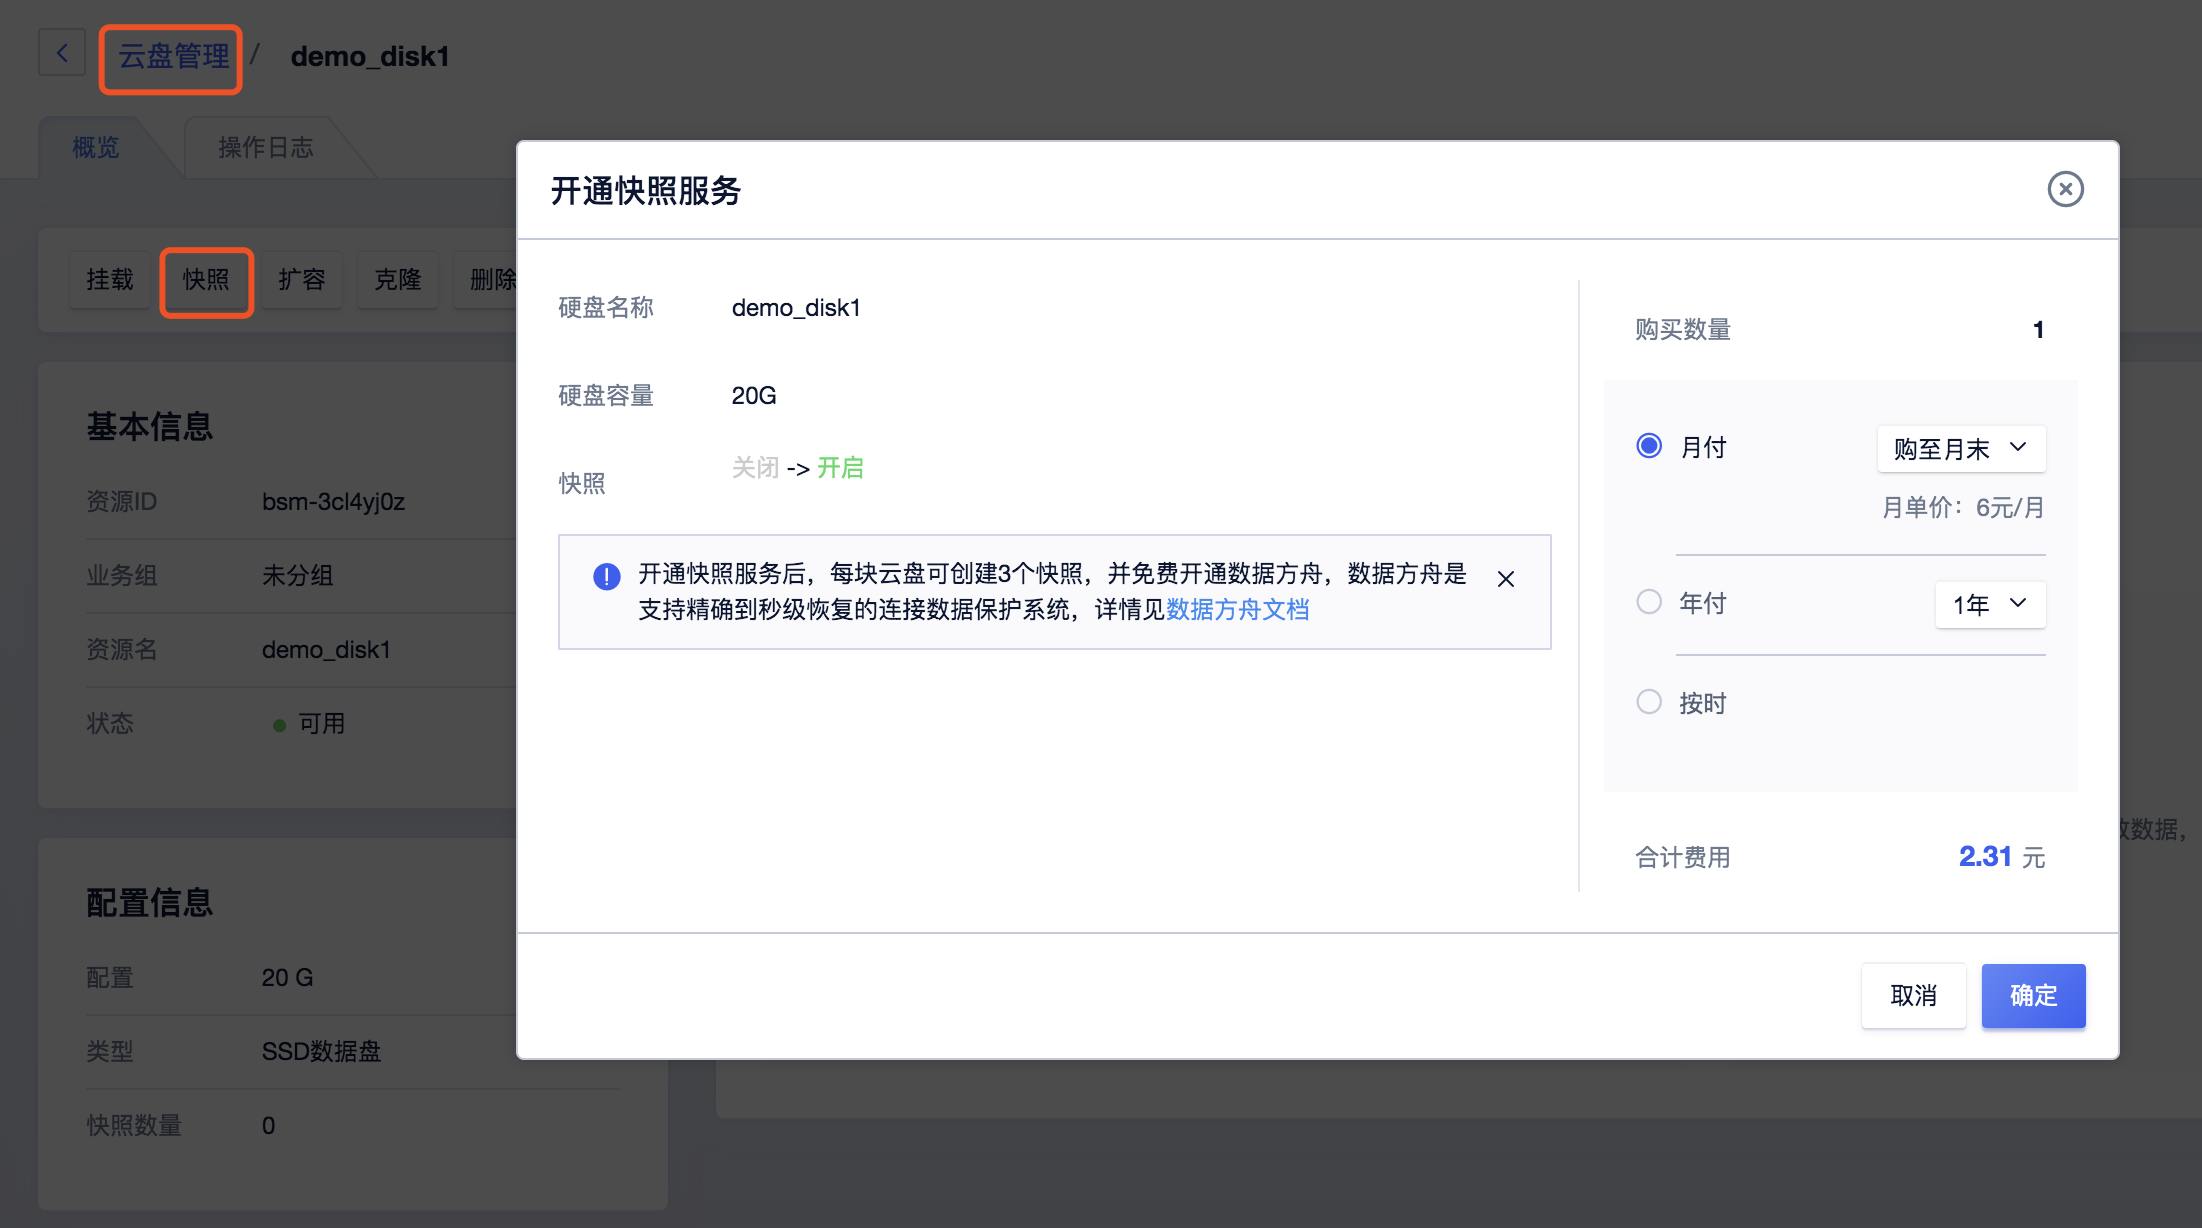Select the 年付 payment option
The width and height of the screenshot is (2202, 1228).
click(1648, 601)
